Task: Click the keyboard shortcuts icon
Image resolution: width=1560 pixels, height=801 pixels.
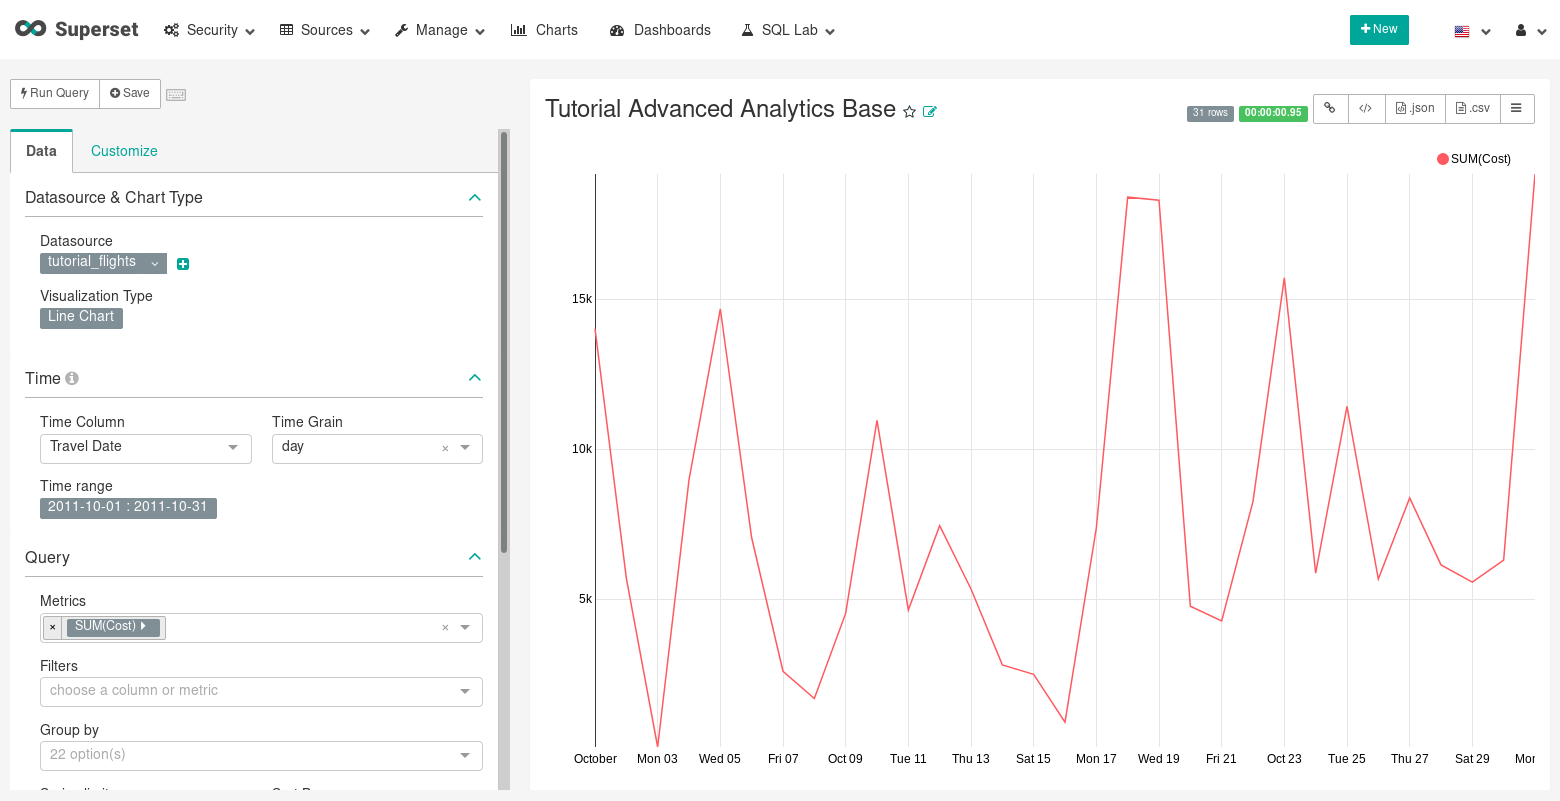Action: tap(176, 94)
